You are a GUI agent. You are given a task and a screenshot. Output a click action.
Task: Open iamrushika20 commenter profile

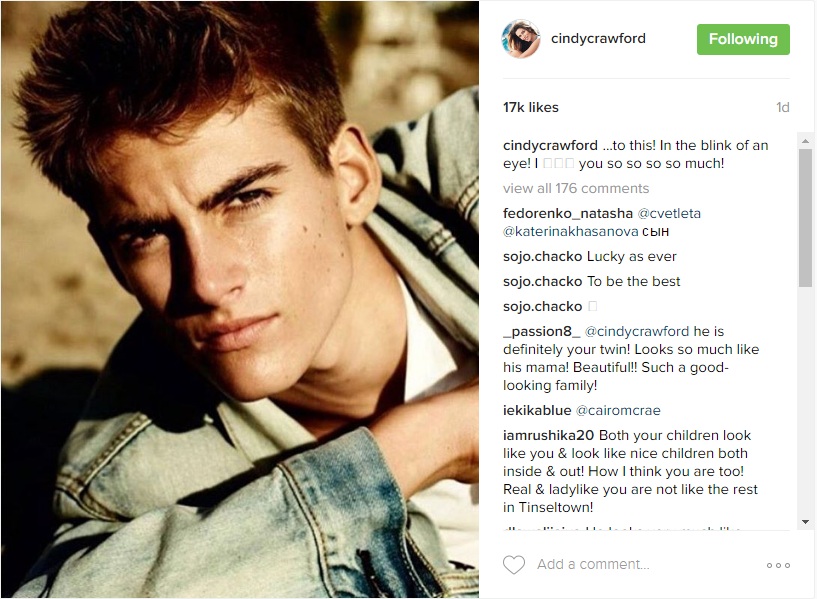[x=548, y=435]
